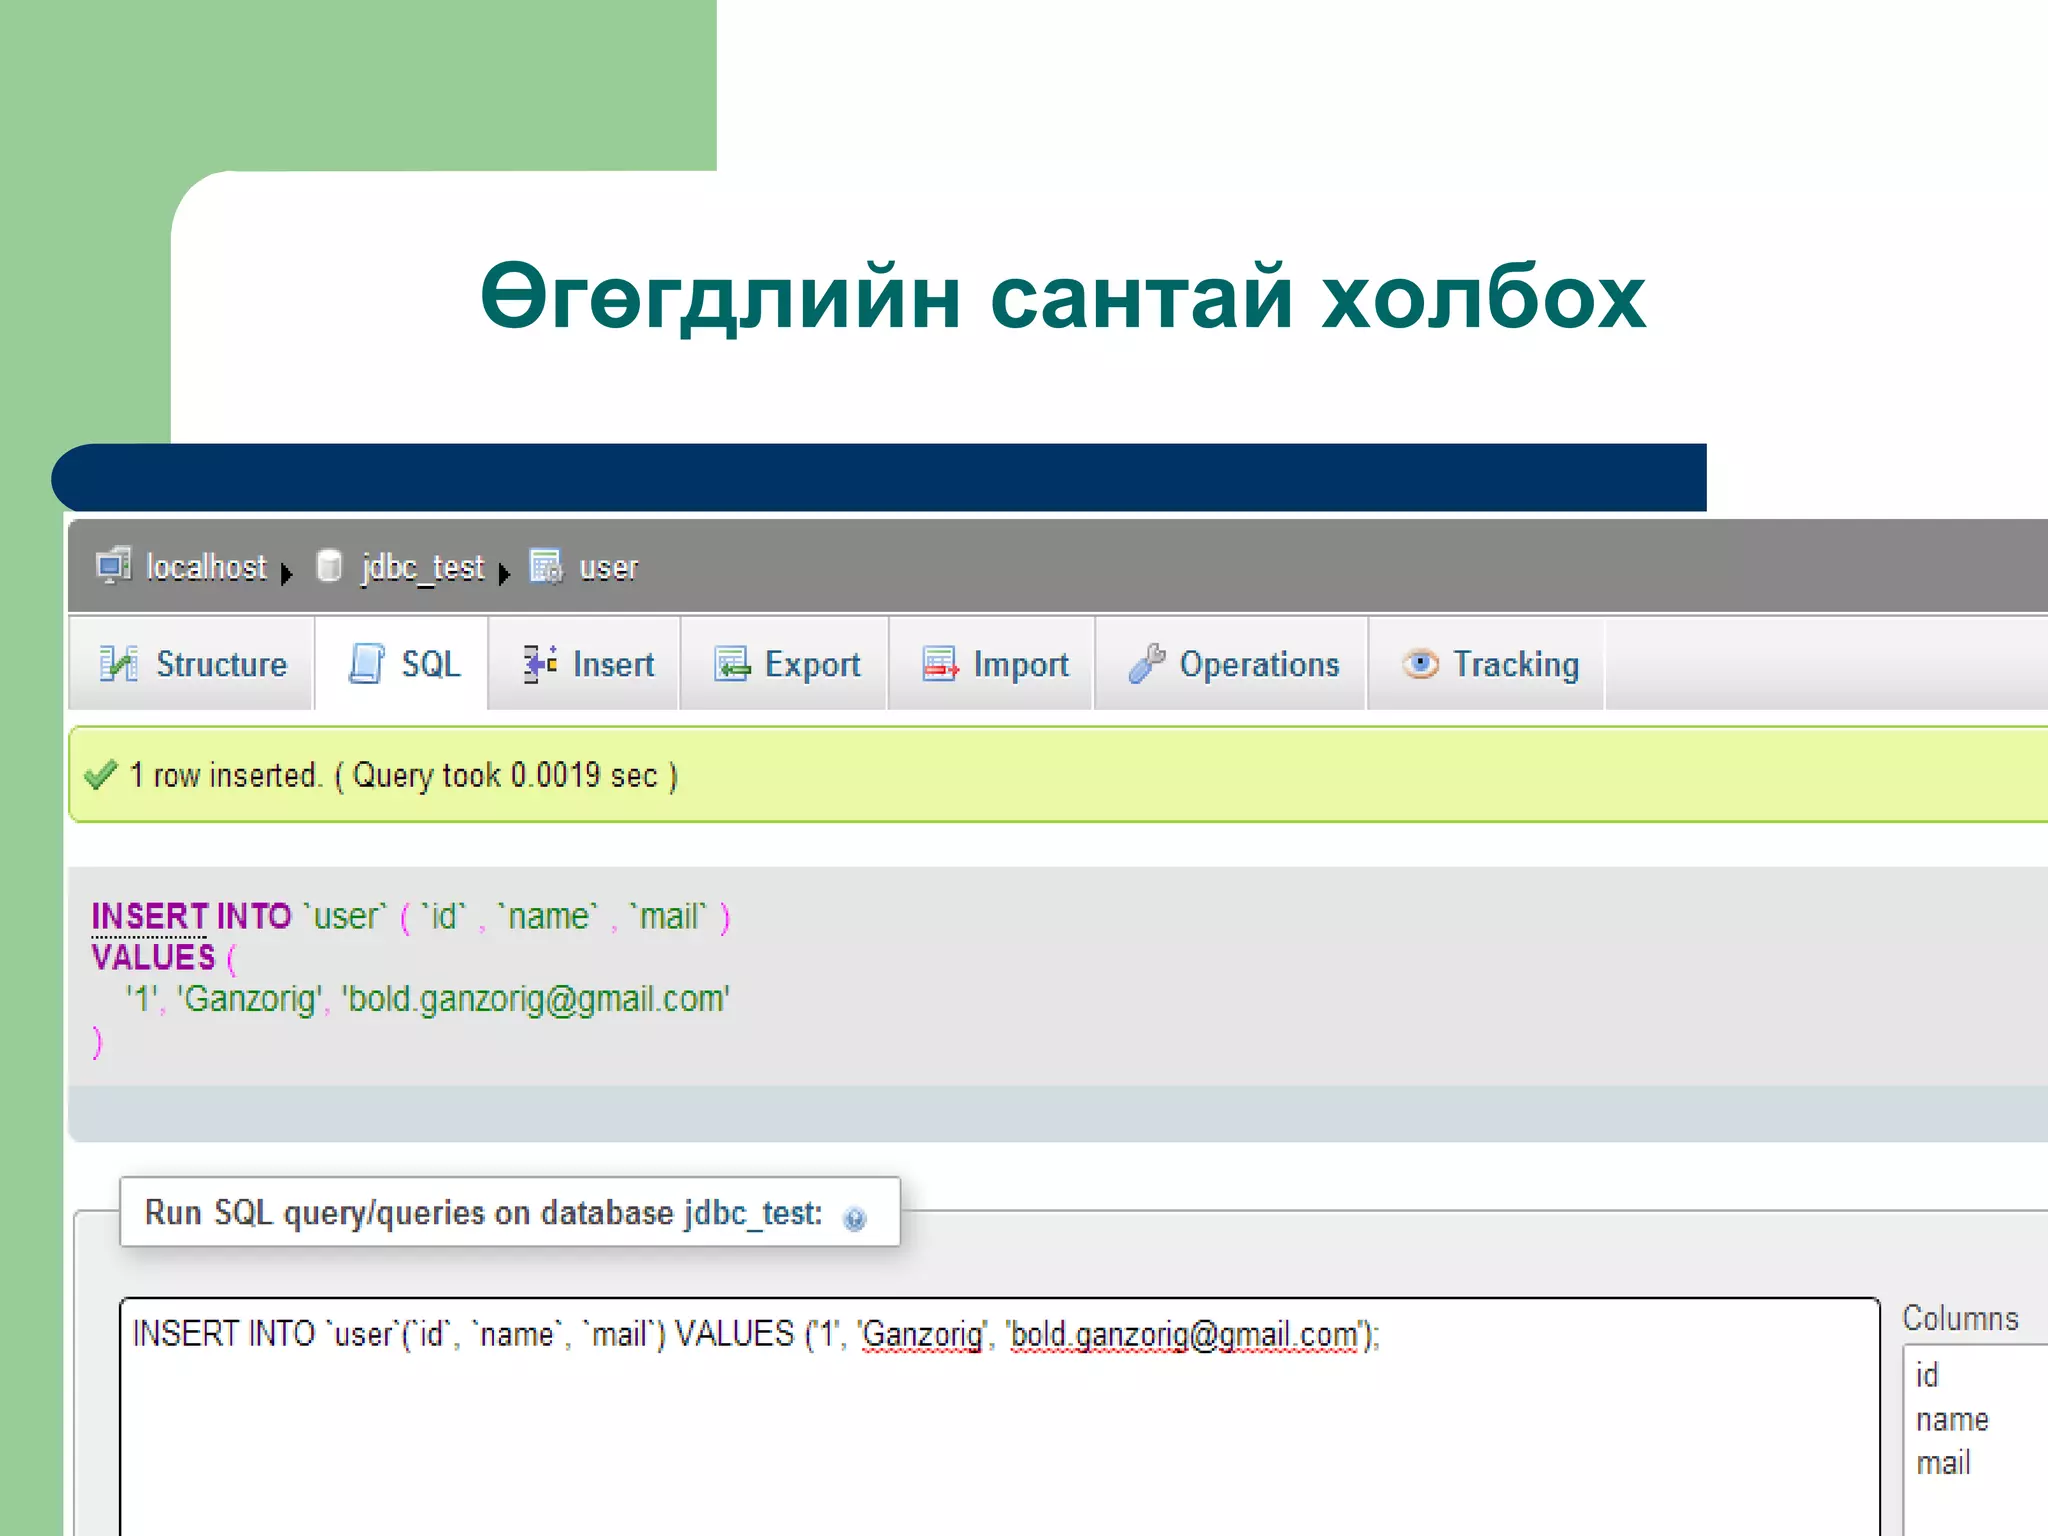Click the slide title Өгөгдлийн сантай холбох
The width and height of the screenshot is (2048, 1536).
1062,296
